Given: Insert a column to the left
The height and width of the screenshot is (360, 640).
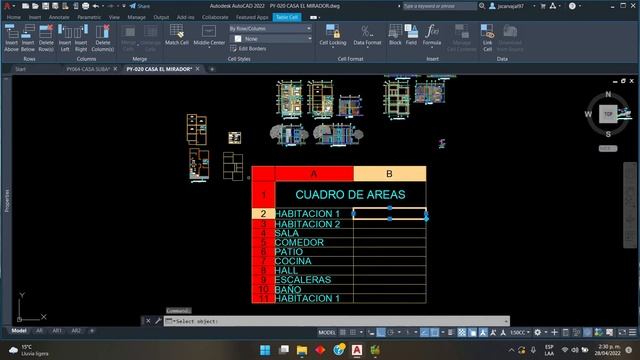Looking at the screenshot, I should [65, 38].
